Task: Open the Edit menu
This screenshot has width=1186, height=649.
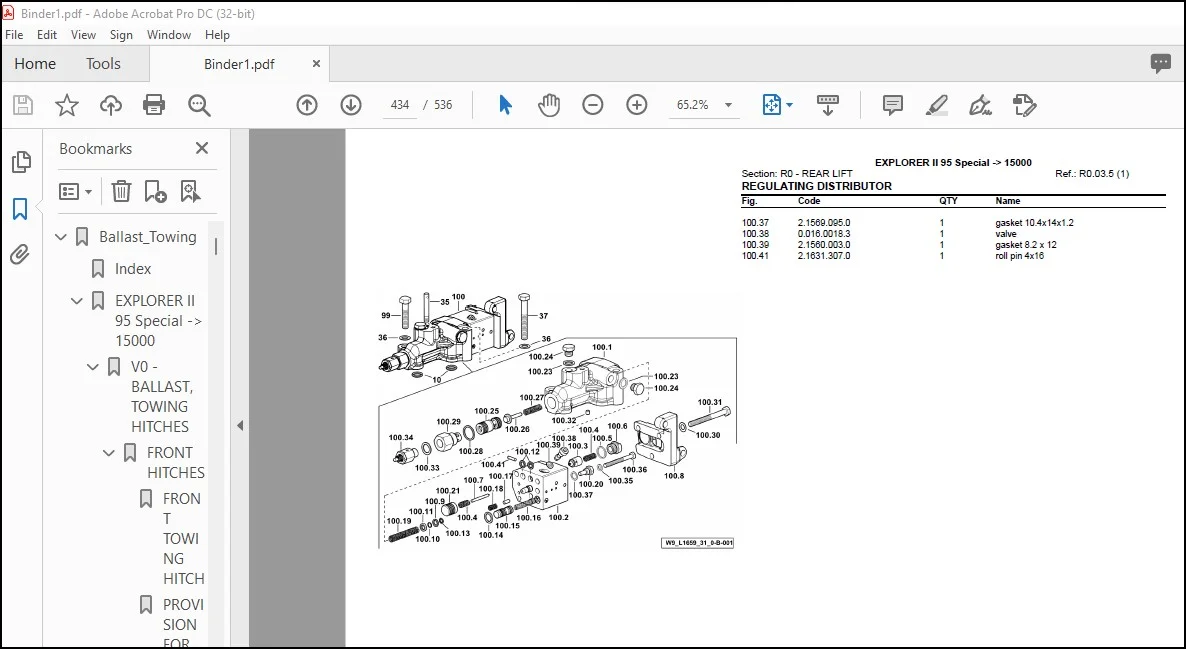Action: click(x=47, y=35)
